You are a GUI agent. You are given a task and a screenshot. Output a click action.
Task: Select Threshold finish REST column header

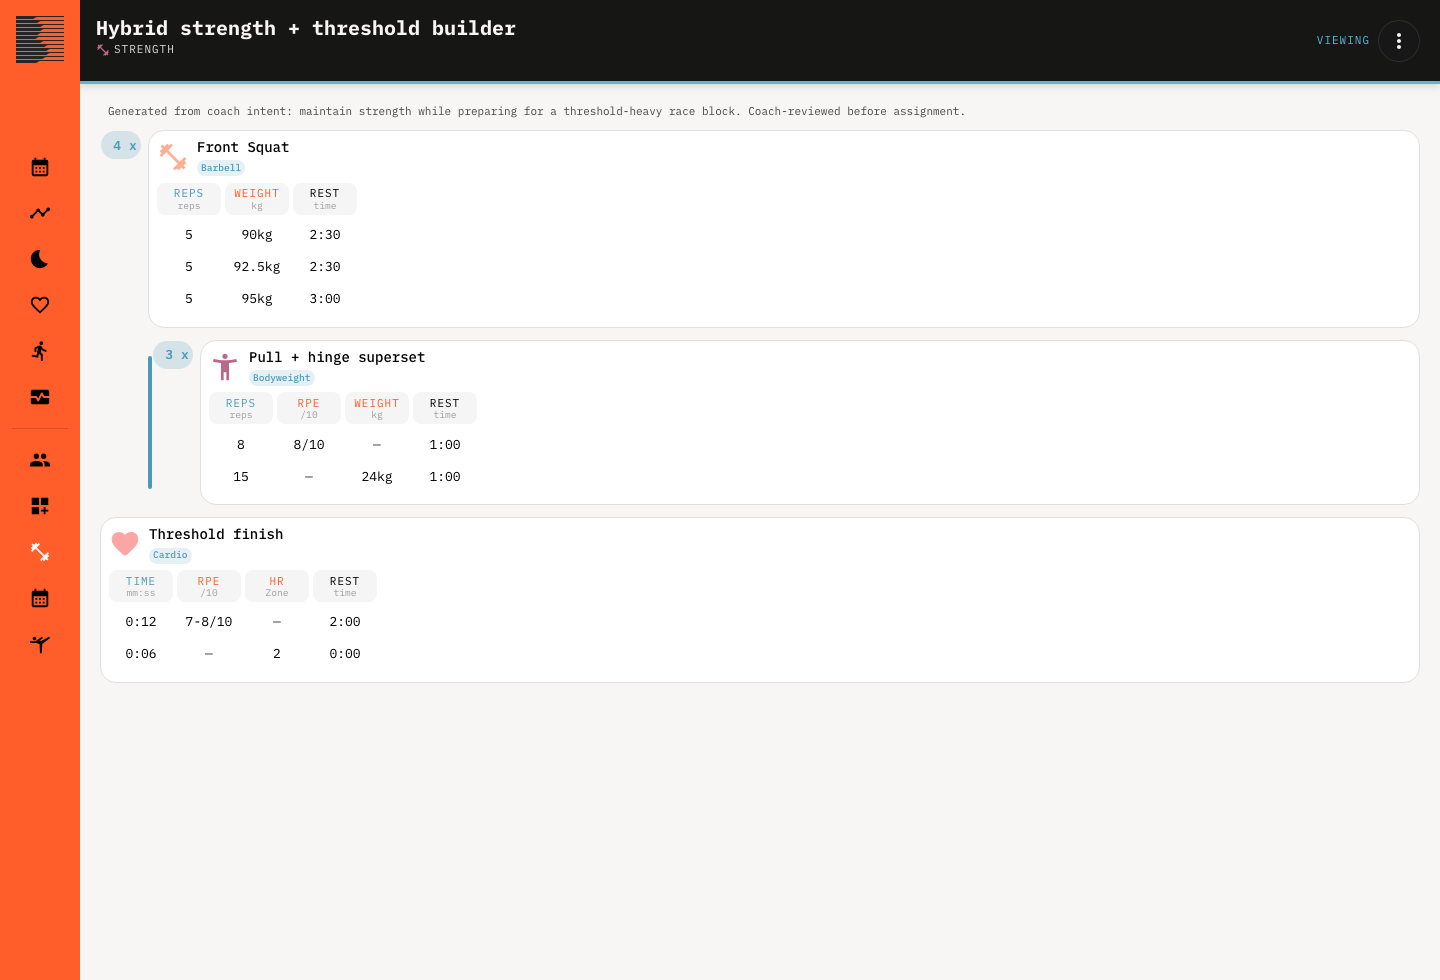(345, 586)
